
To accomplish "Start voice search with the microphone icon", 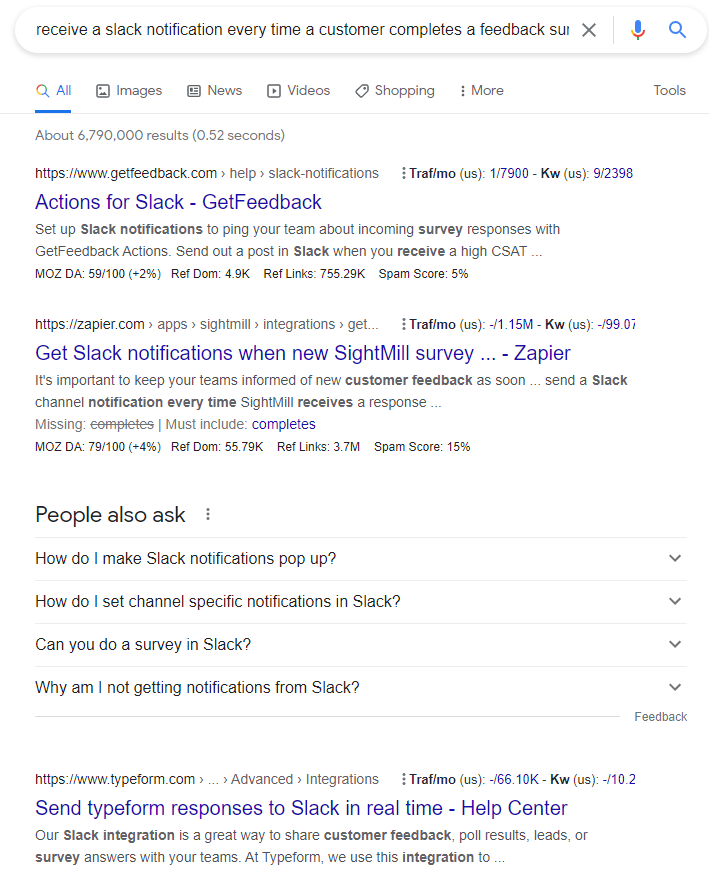I will coord(638,30).
